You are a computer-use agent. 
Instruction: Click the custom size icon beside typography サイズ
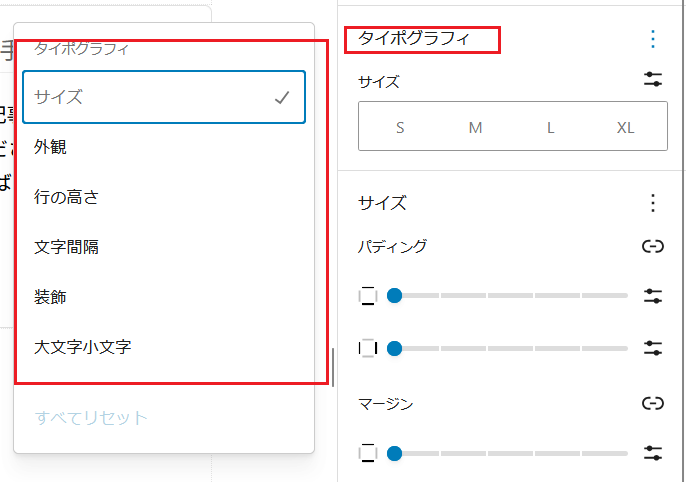coord(653,80)
